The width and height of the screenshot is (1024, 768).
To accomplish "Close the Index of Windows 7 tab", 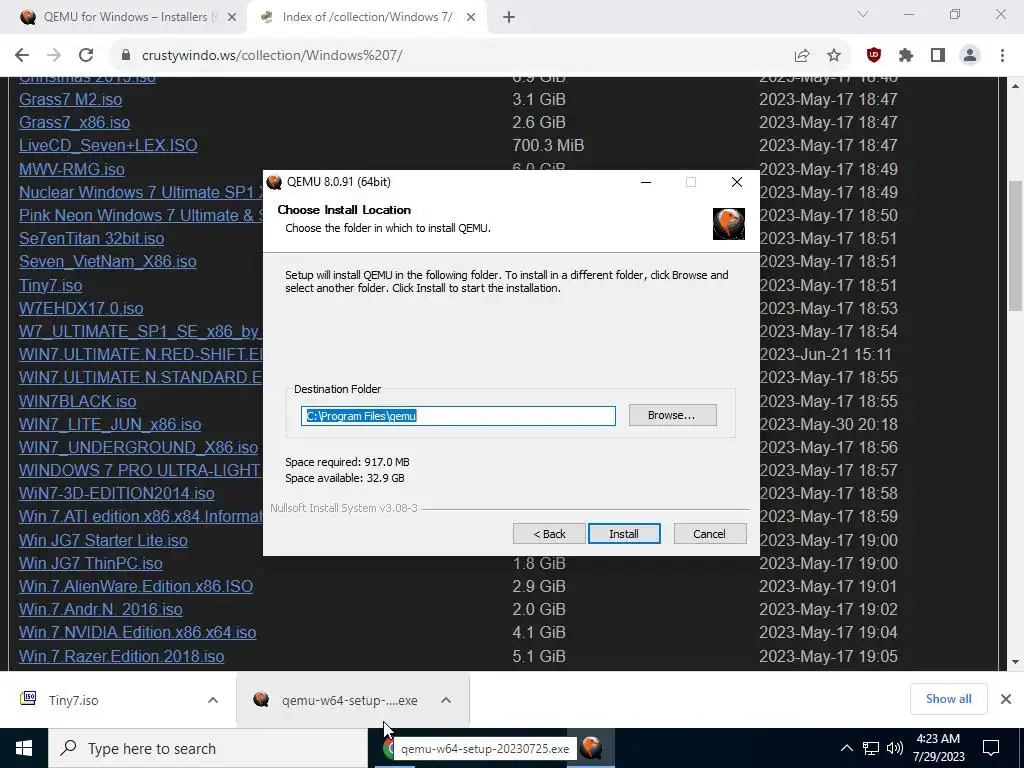I will pyautogui.click(x=471, y=18).
